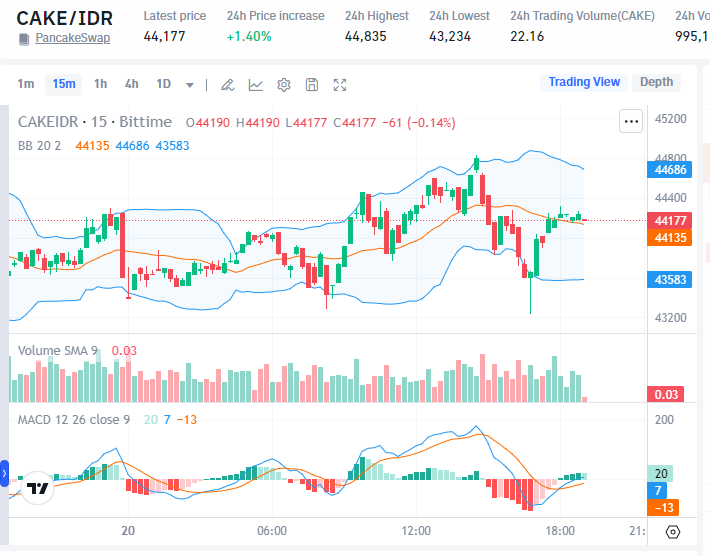
Task: Select the 15m interval
Action: click(64, 84)
